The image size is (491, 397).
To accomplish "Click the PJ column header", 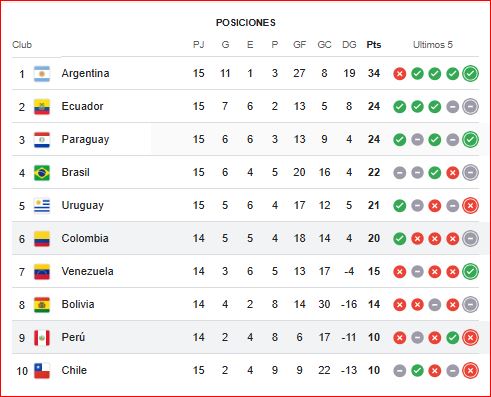I will point(199,45).
